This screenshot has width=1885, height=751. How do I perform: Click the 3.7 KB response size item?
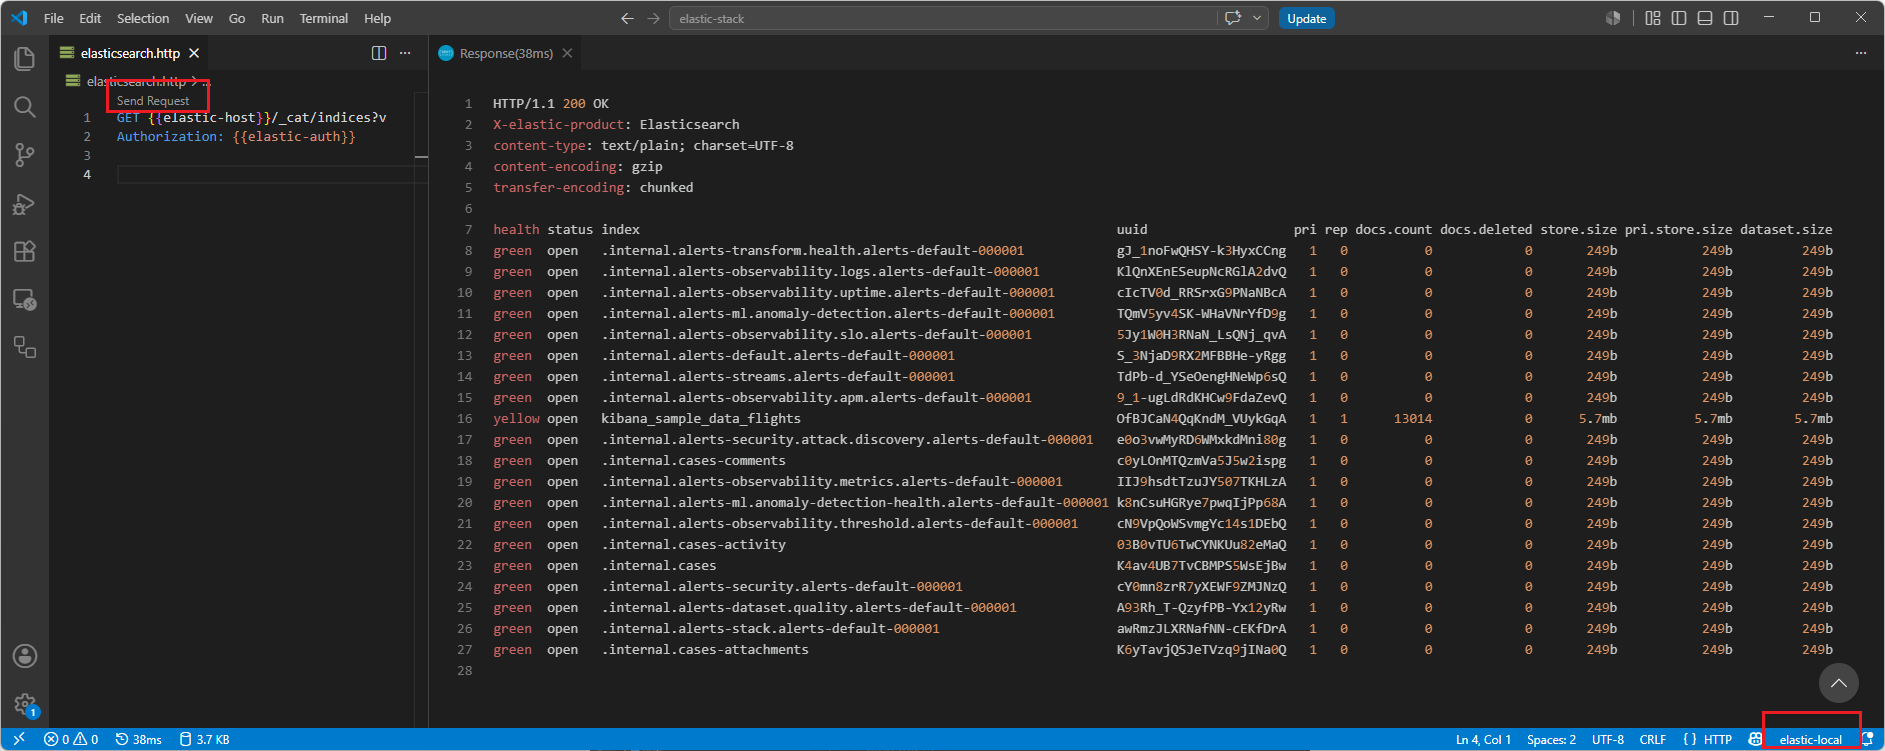[x=204, y=740]
